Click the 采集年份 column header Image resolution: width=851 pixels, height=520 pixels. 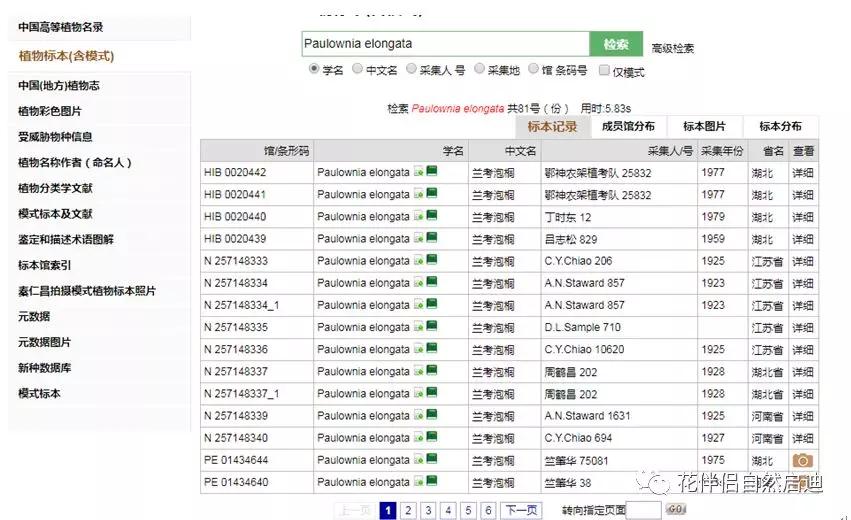tap(722, 151)
